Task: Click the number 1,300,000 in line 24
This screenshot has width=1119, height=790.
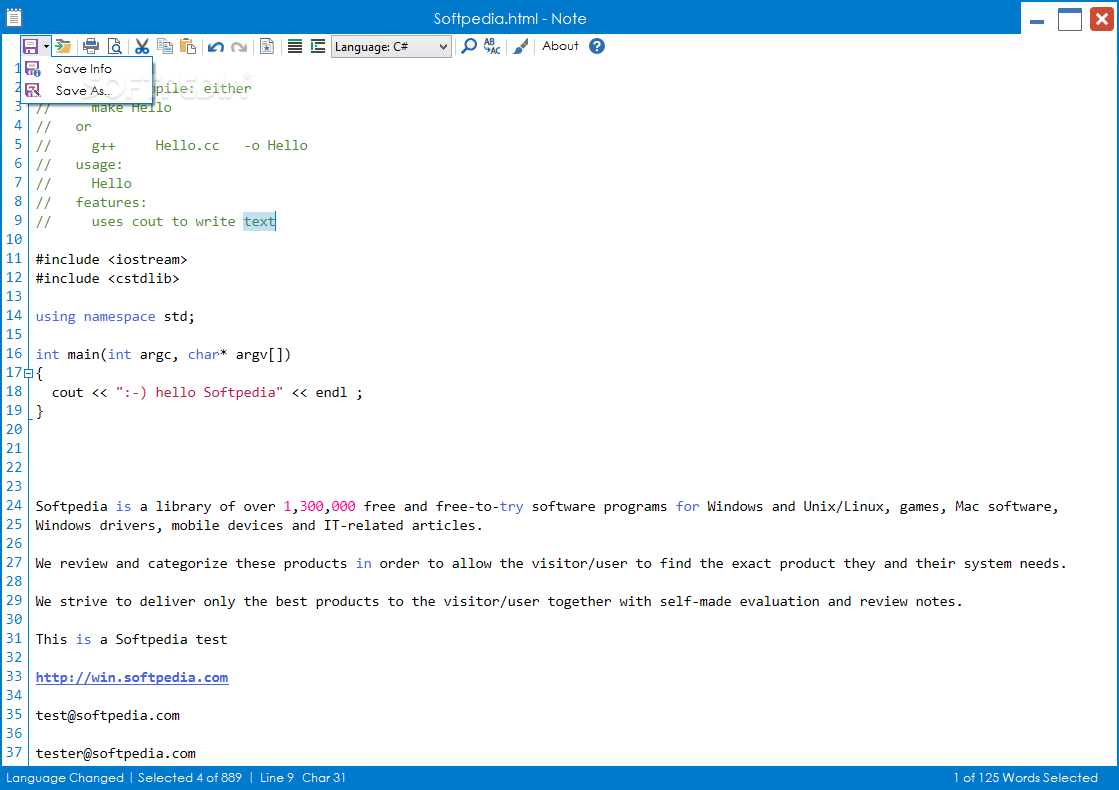Action: tap(319, 507)
